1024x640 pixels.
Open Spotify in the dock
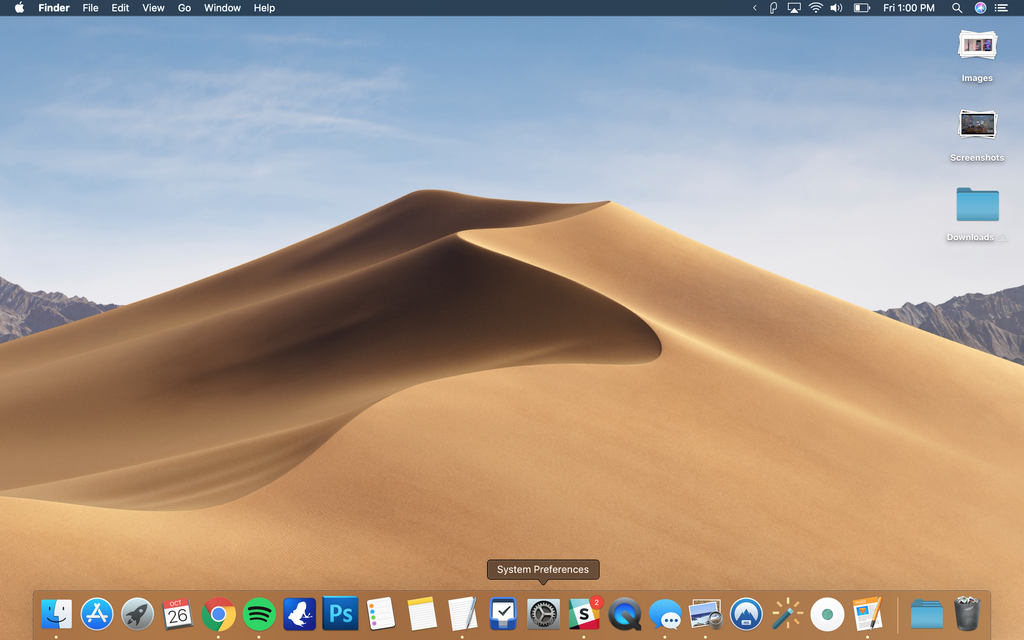259,613
